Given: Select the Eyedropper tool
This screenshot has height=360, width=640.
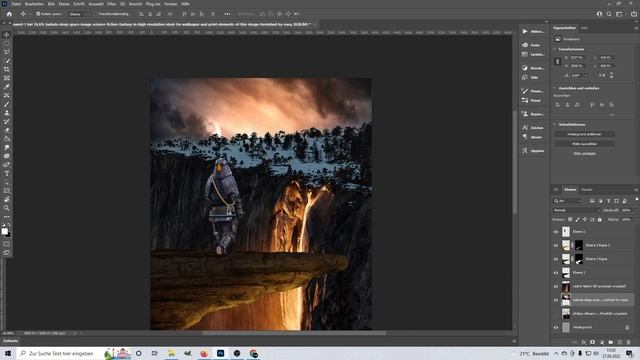Looking at the screenshot, I should click(x=7, y=87).
